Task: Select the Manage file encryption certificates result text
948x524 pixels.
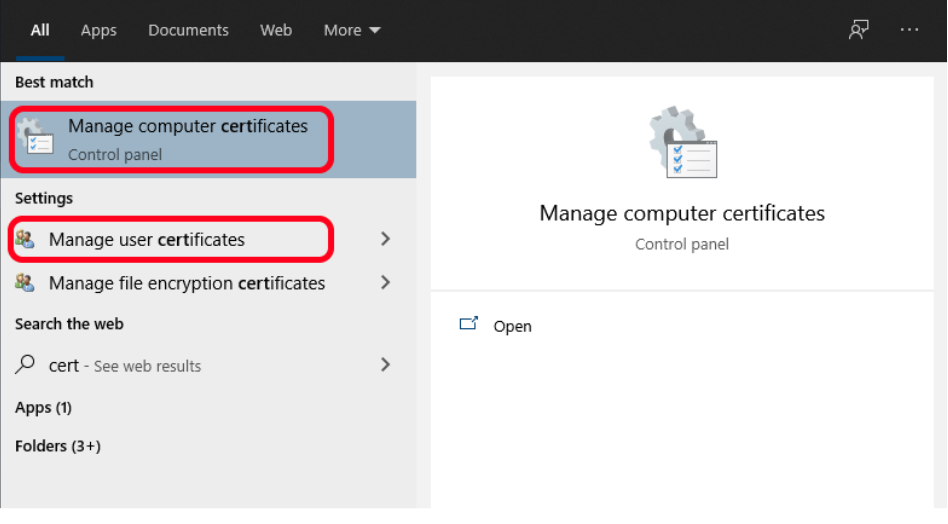Action: 187,283
